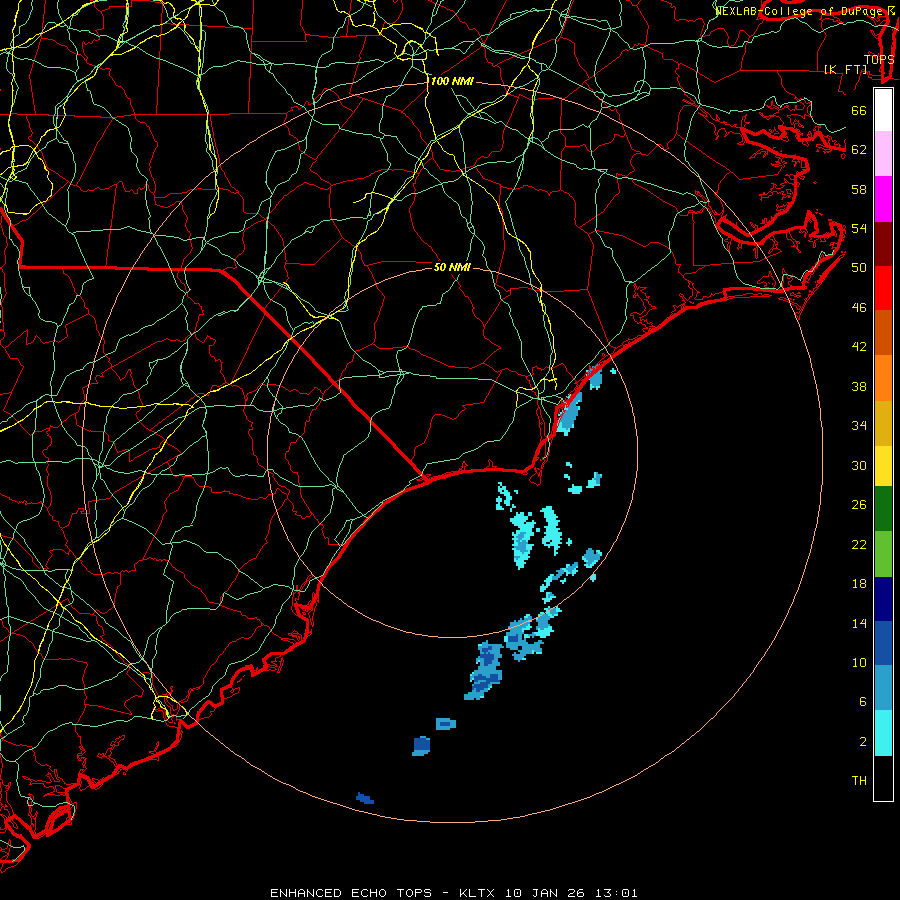
Task: Click the "TOPS" legend title
Action: click(879, 60)
